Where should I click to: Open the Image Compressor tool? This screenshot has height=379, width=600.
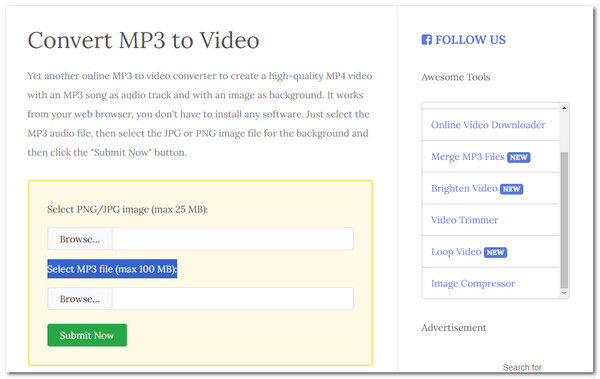(473, 284)
